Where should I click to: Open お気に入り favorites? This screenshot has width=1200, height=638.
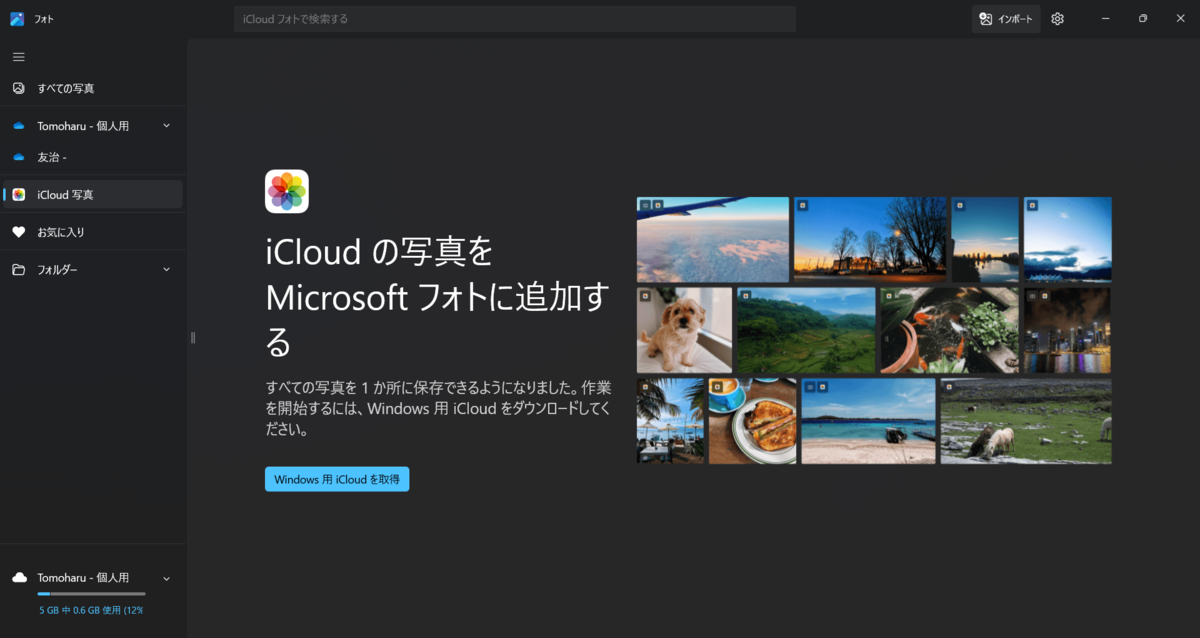93,232
